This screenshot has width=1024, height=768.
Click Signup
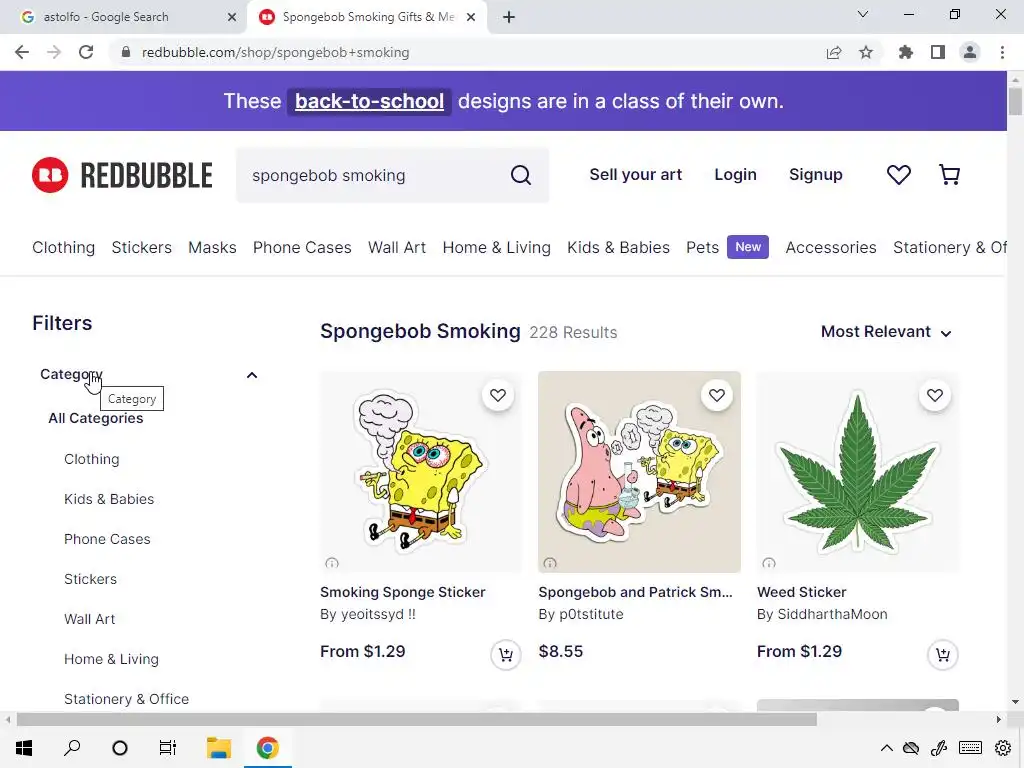click(x=816, y=174)
